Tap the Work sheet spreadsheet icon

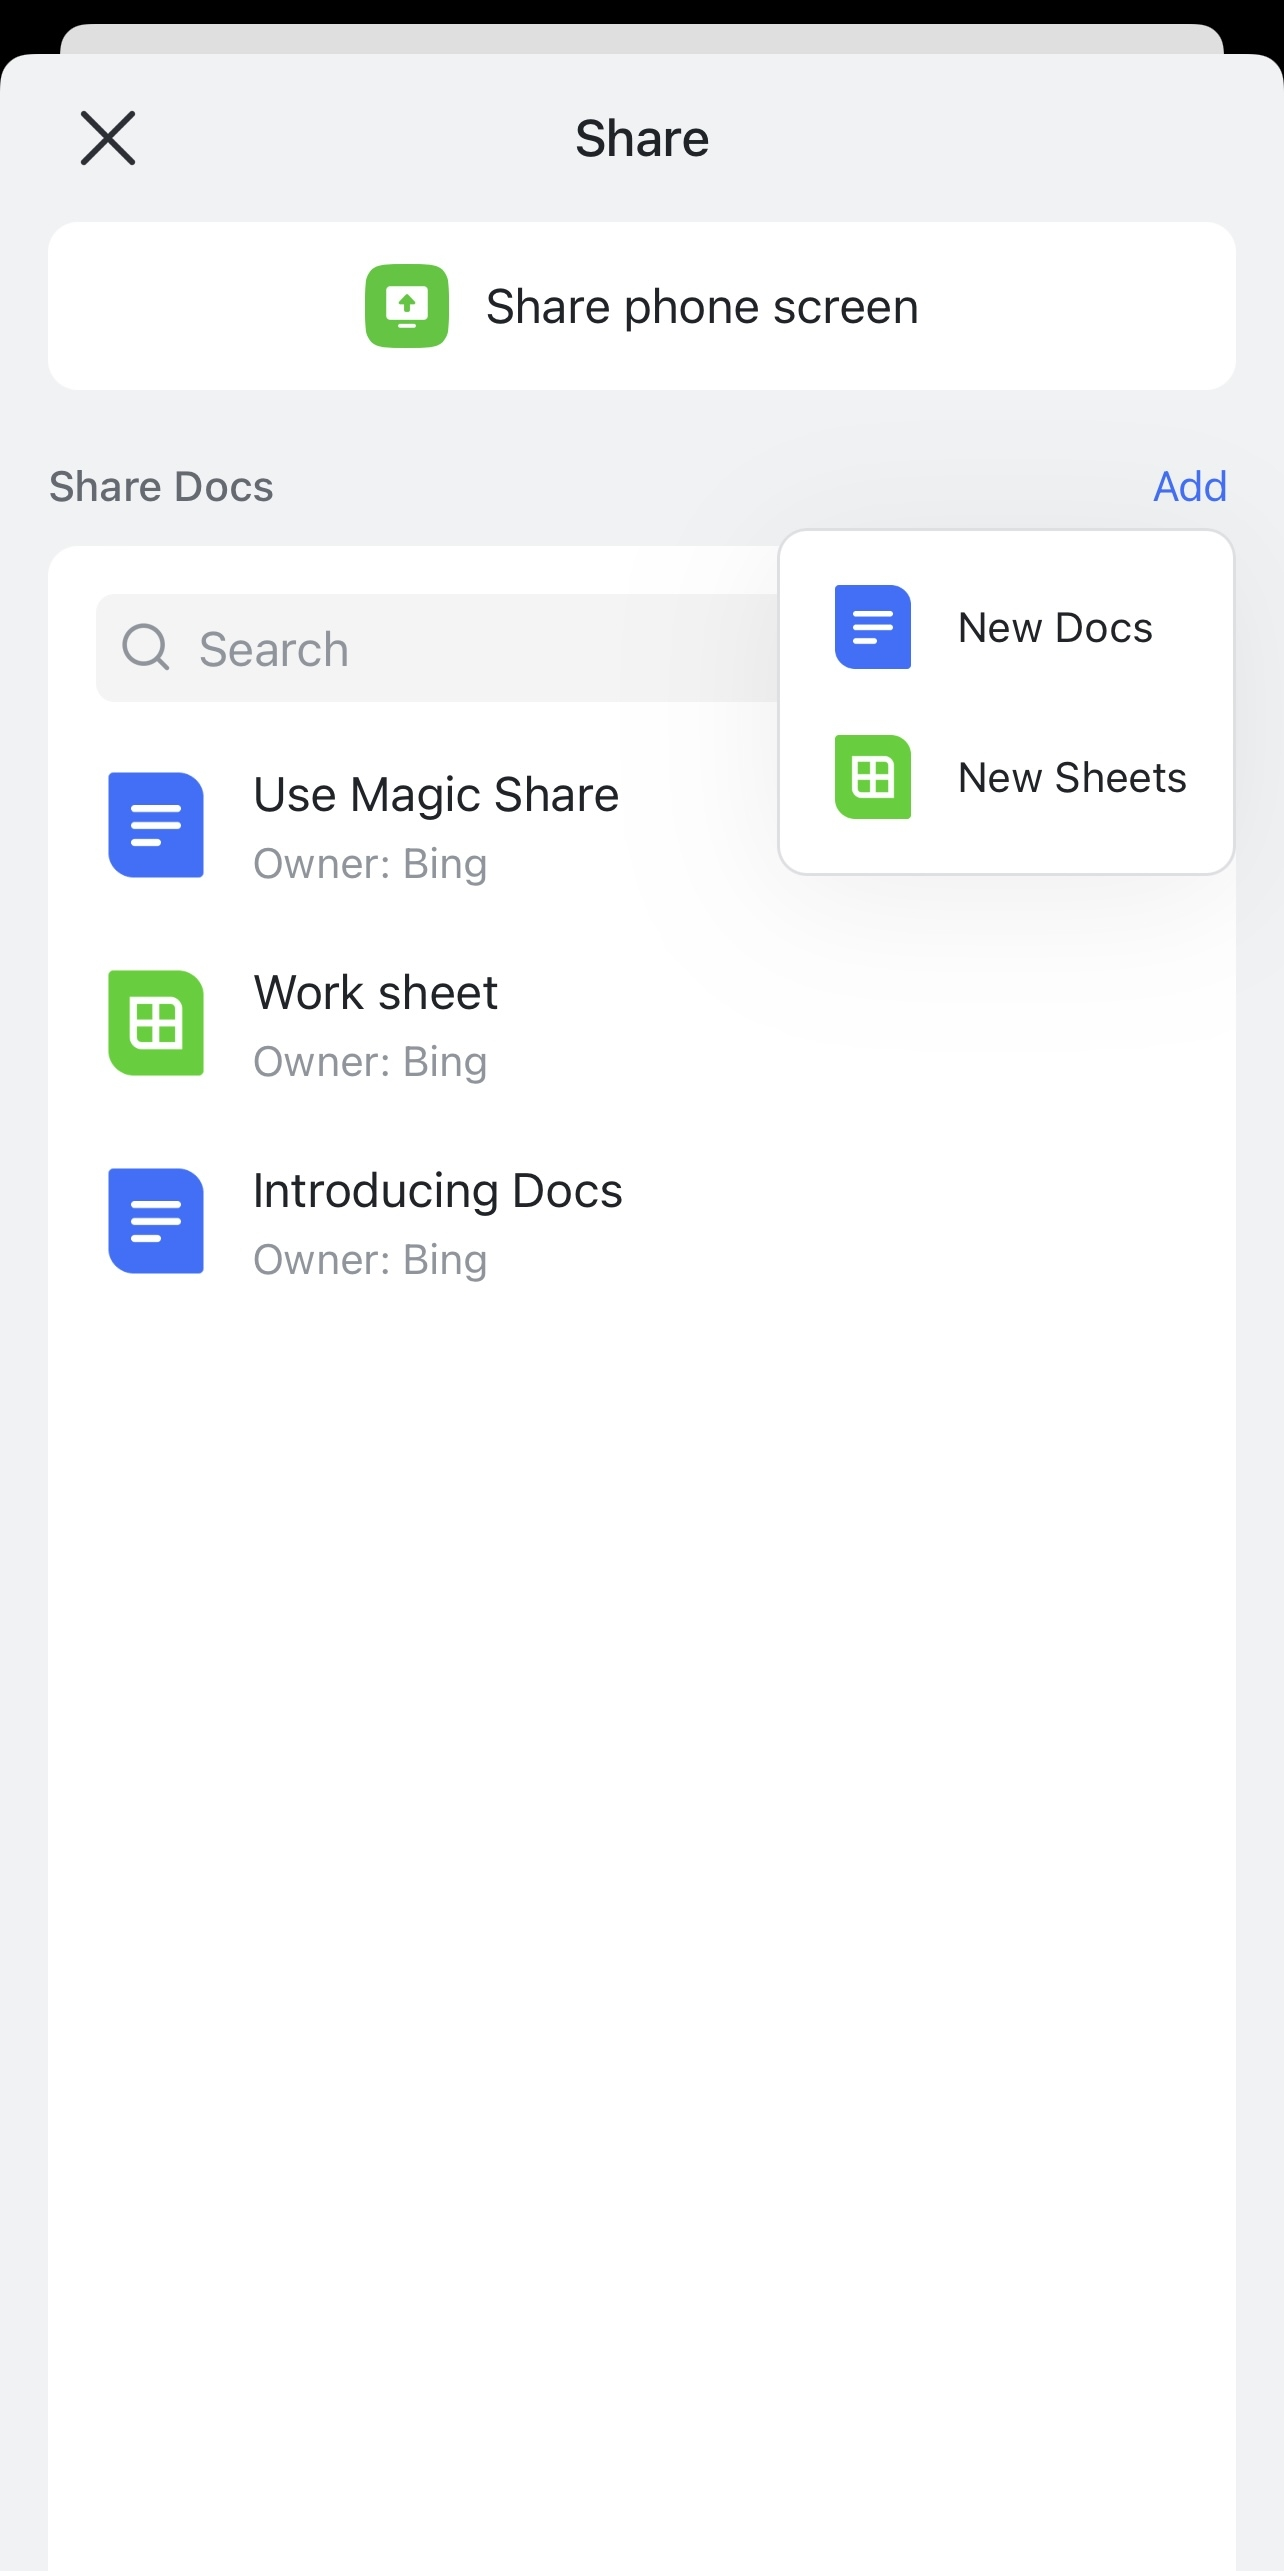[156, 1023]
